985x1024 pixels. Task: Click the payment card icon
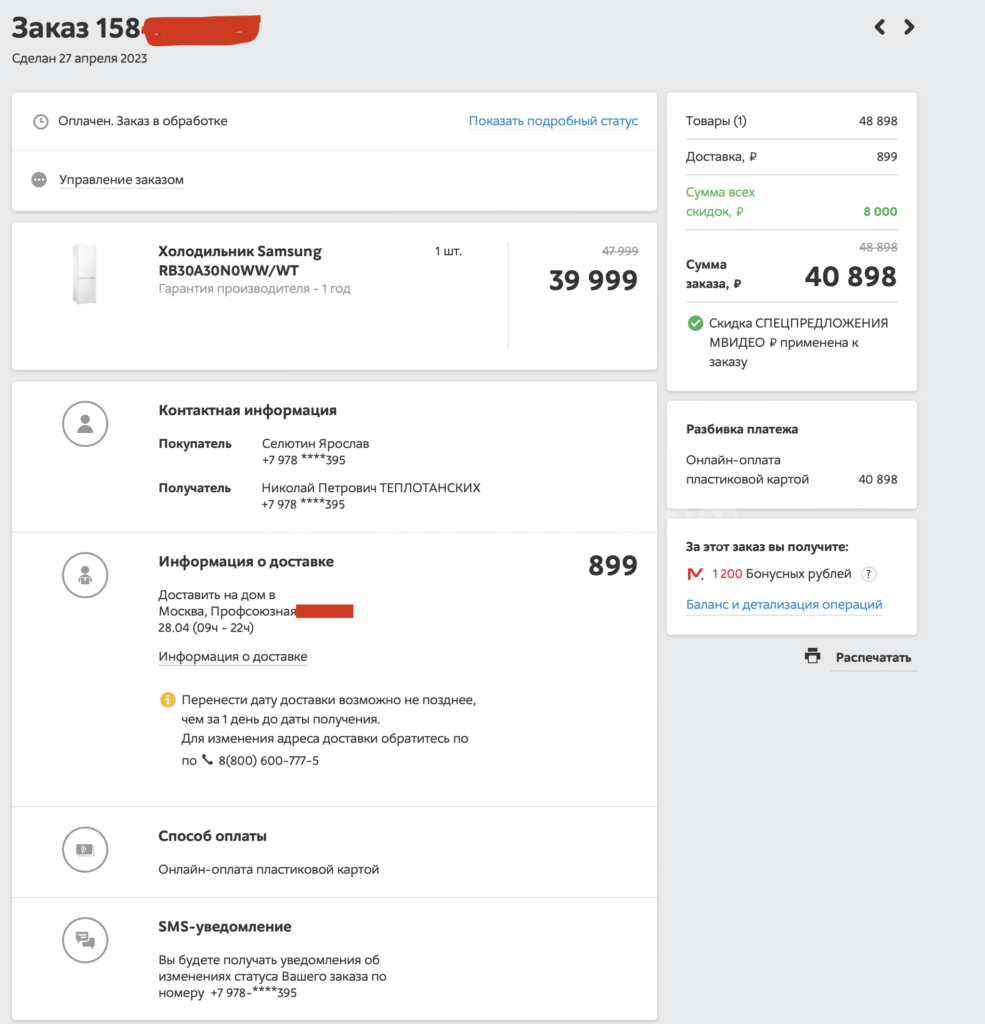point(85,850)
